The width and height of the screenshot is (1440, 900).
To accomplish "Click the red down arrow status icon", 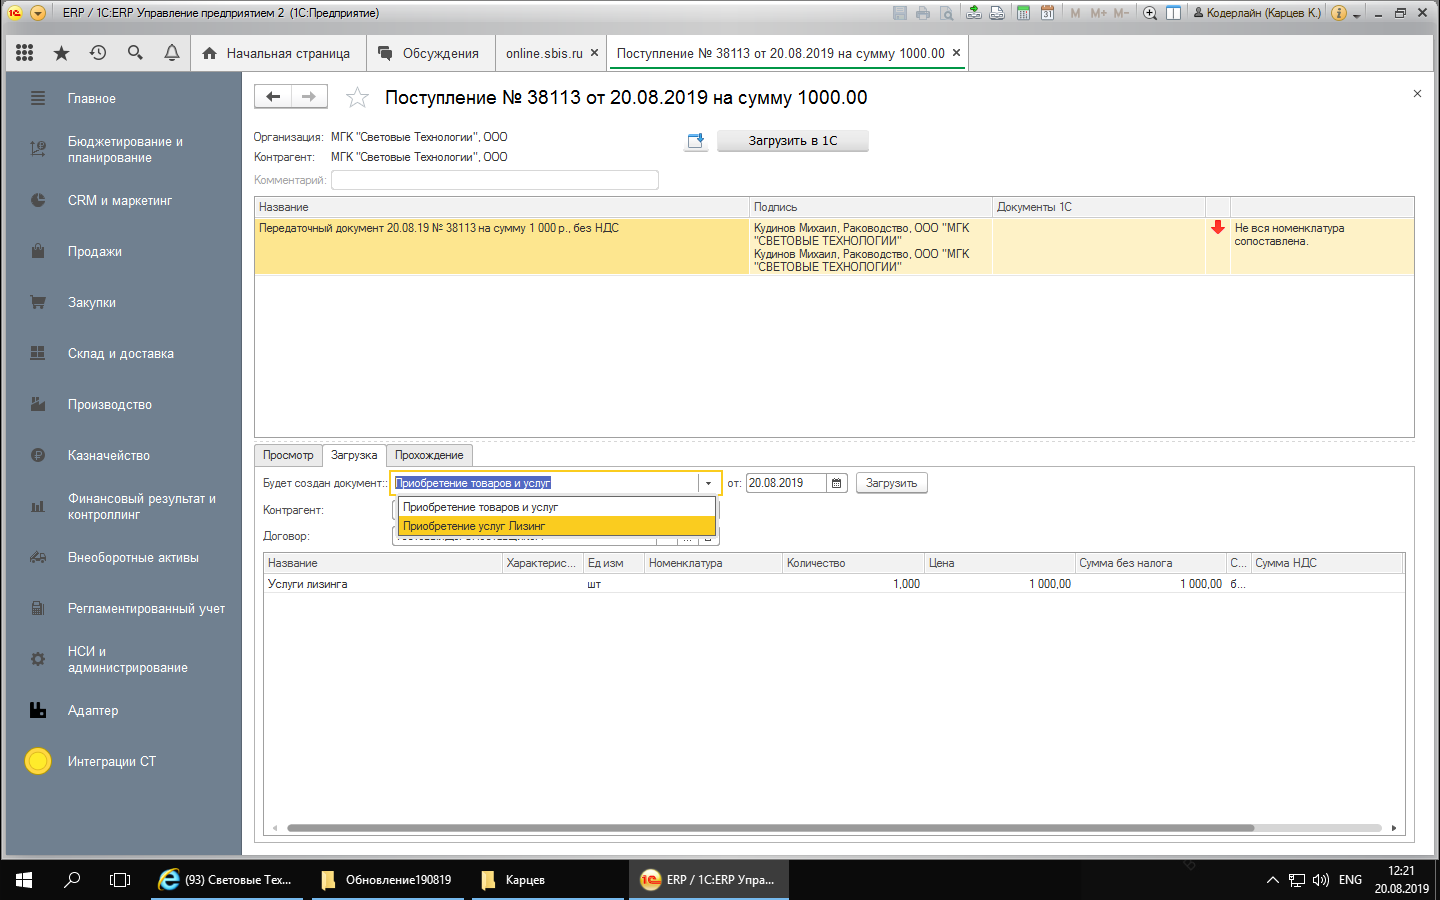I will (1217, 228).
